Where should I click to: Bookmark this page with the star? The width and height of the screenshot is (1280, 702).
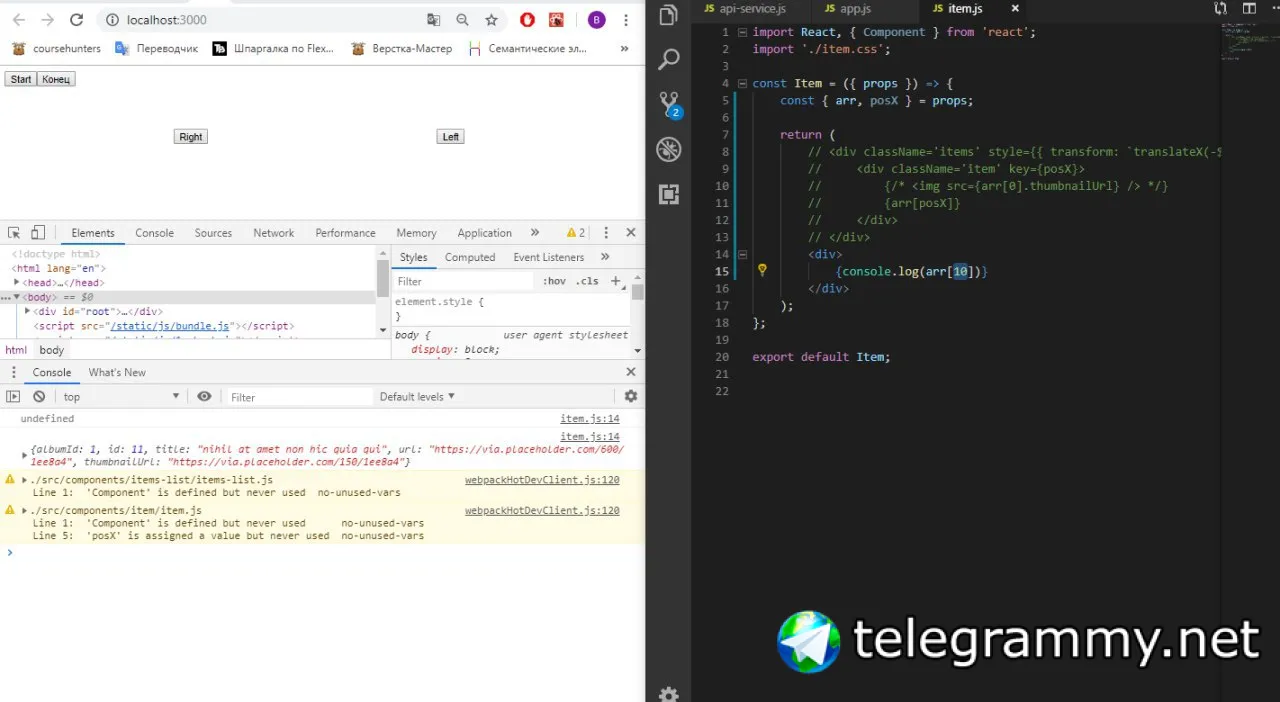click(x=491, y=20)
